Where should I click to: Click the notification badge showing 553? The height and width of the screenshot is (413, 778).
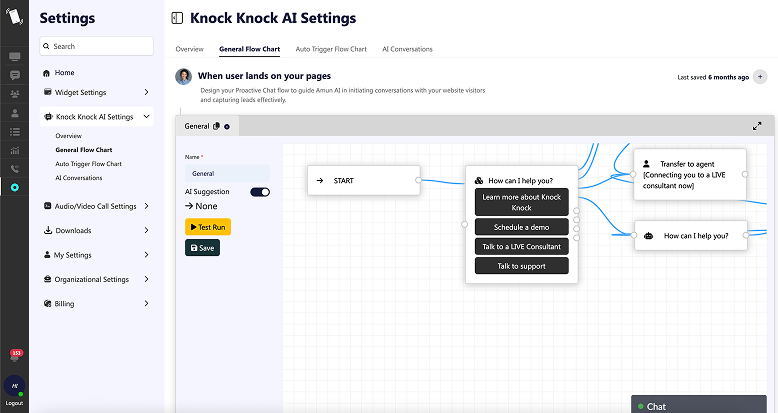pyautogui.click(x=15, y=354)
